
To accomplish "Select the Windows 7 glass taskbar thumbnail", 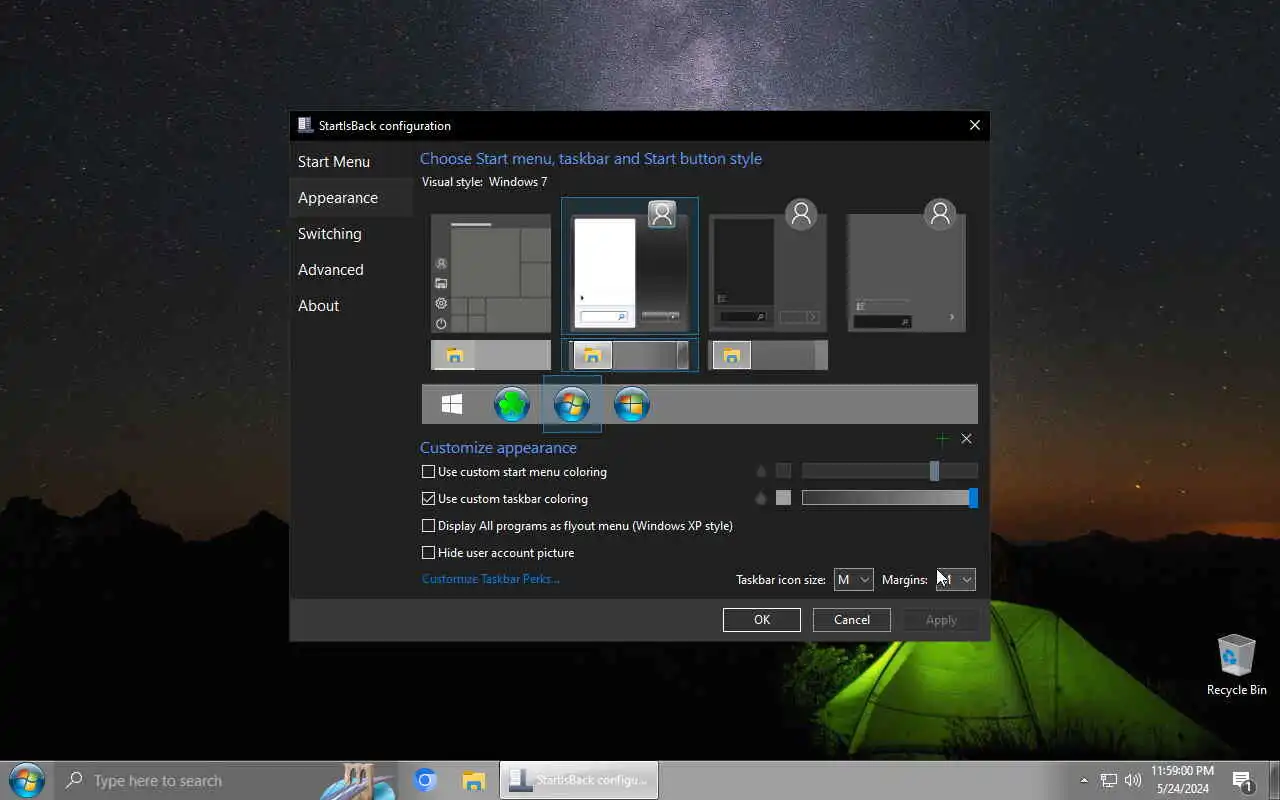I will click(630, 355).
